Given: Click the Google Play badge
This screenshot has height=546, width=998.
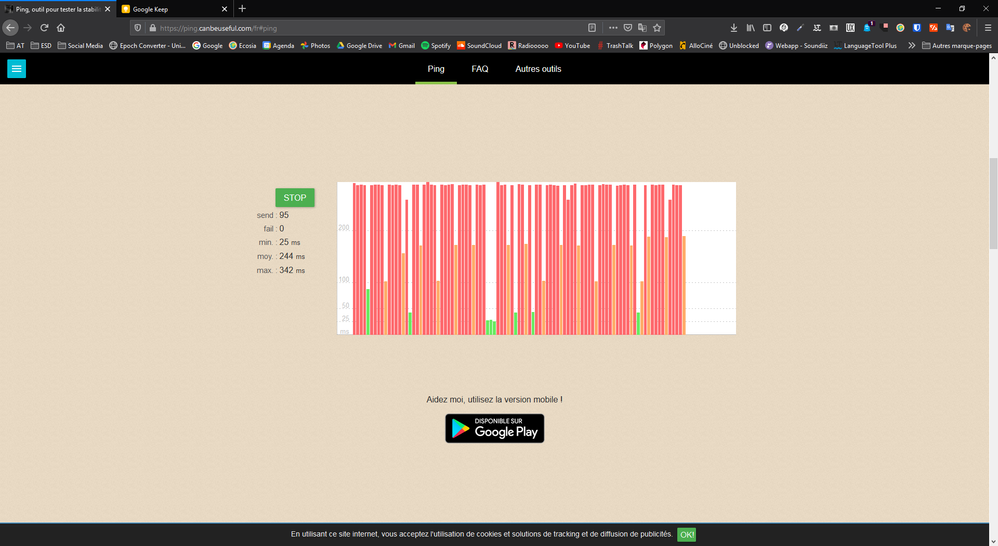Looking at the screenshot, I should pos(494,428).
